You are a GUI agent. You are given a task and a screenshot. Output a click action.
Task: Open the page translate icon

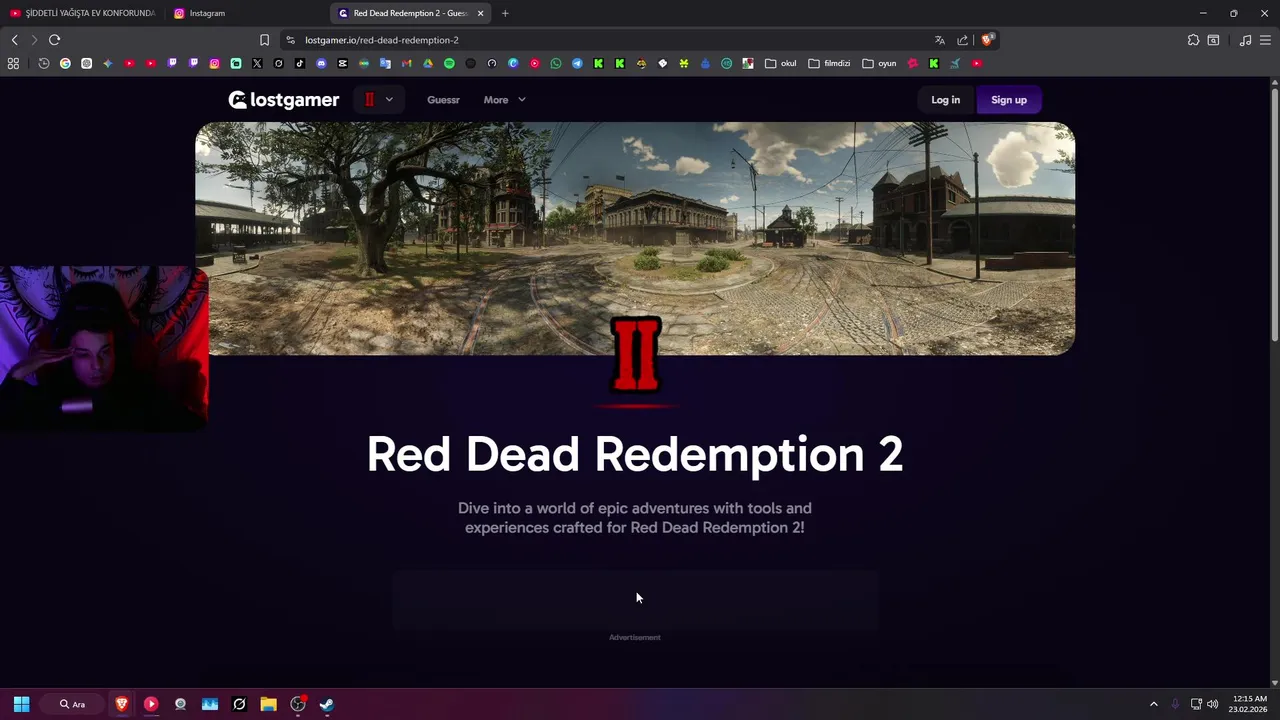(x=939, y=40)
